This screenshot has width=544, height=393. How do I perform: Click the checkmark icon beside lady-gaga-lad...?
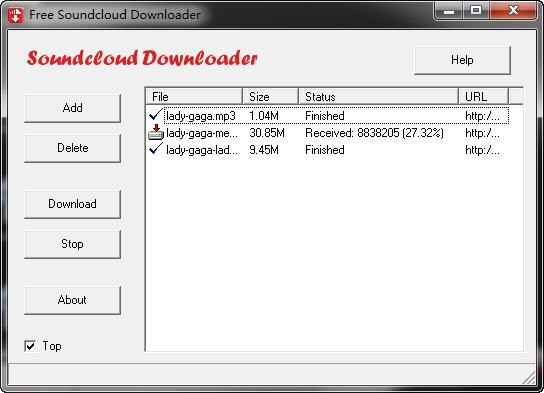156,149
